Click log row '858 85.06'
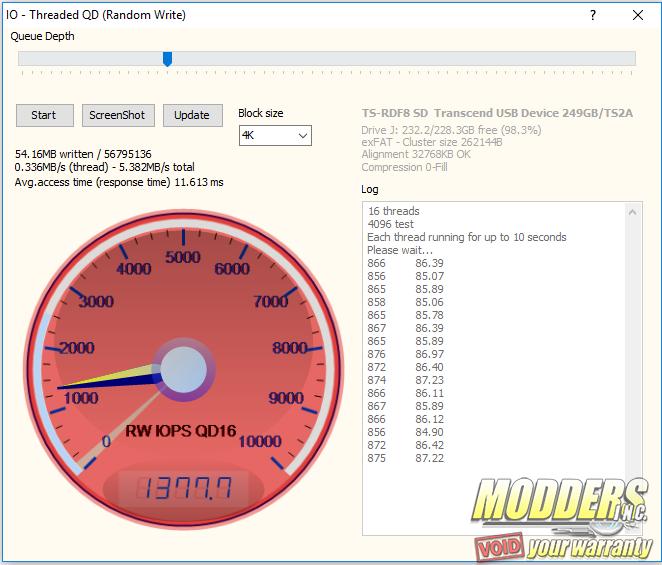 (405, 302)
